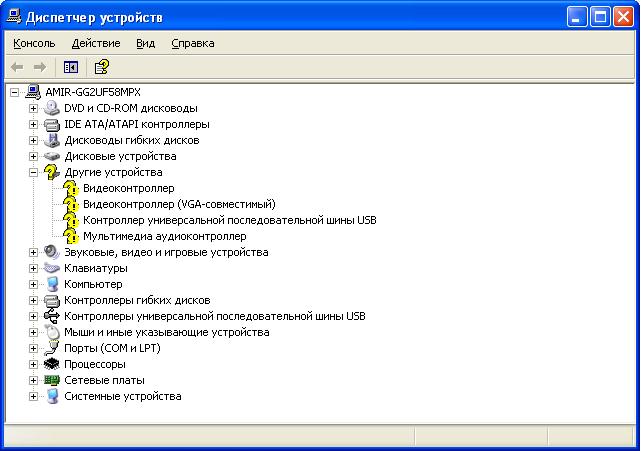Click warning icon beside unknown USB bus controller
This screenshot has height=451, width=644.
(71, 220)
